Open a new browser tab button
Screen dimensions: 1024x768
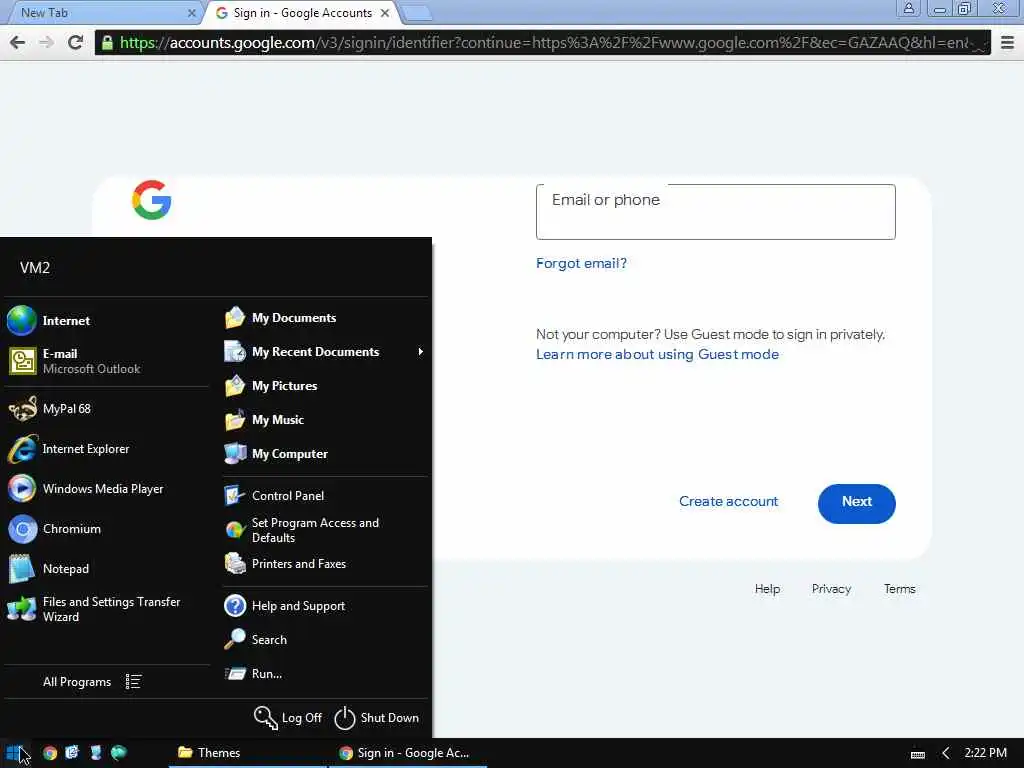click(x=417, y=13)
